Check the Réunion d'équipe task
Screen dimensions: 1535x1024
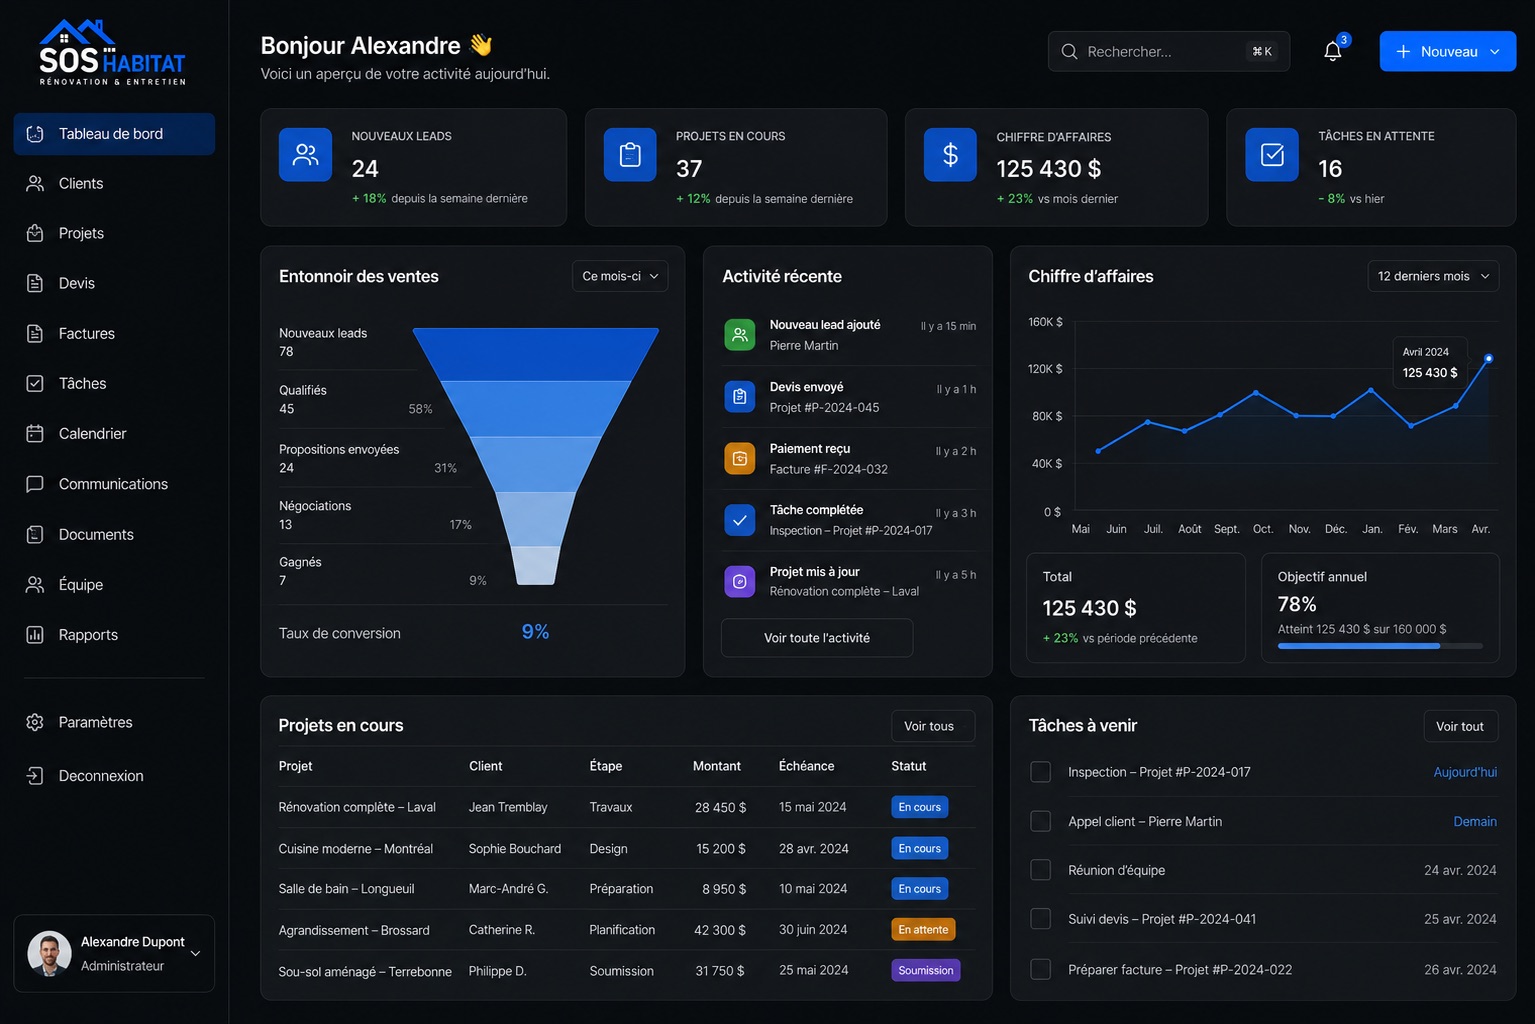click(1041, 870)
